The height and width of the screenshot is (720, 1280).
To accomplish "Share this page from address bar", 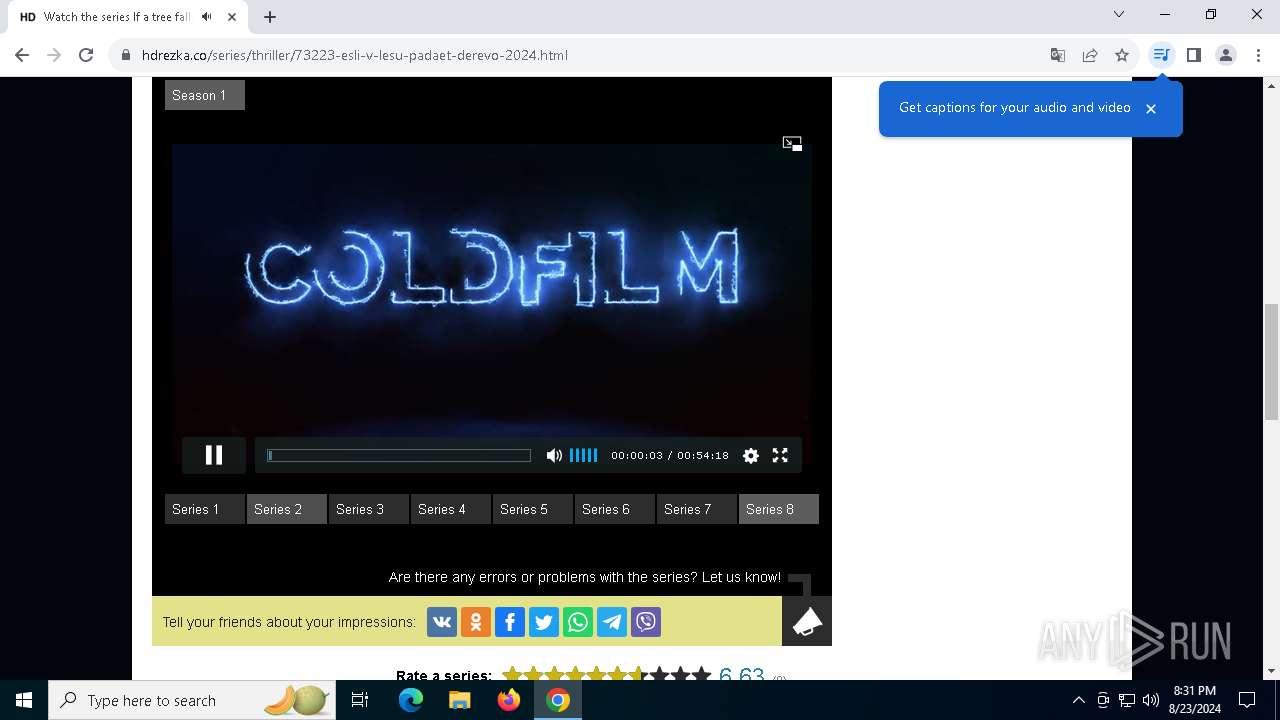I will coord(1090,55).
